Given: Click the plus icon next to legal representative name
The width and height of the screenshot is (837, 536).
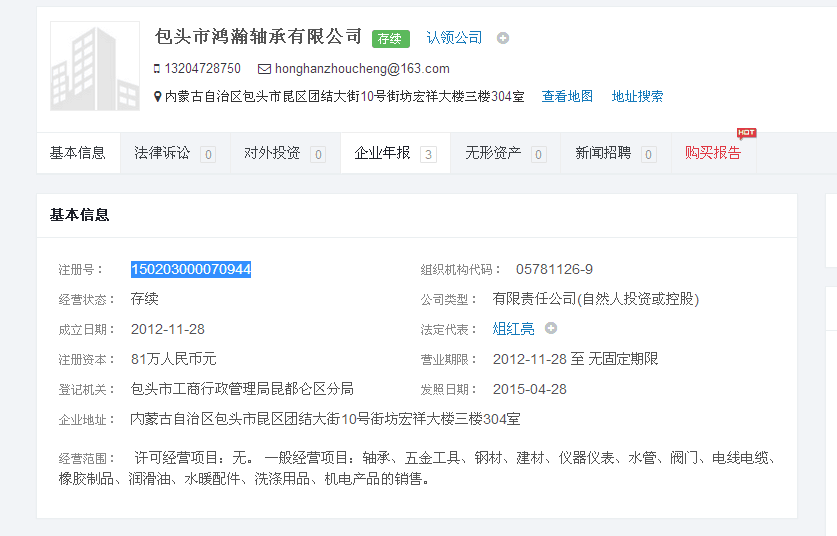Looking at the screenshot, I should pyautogui.click(x=551, y=328).
